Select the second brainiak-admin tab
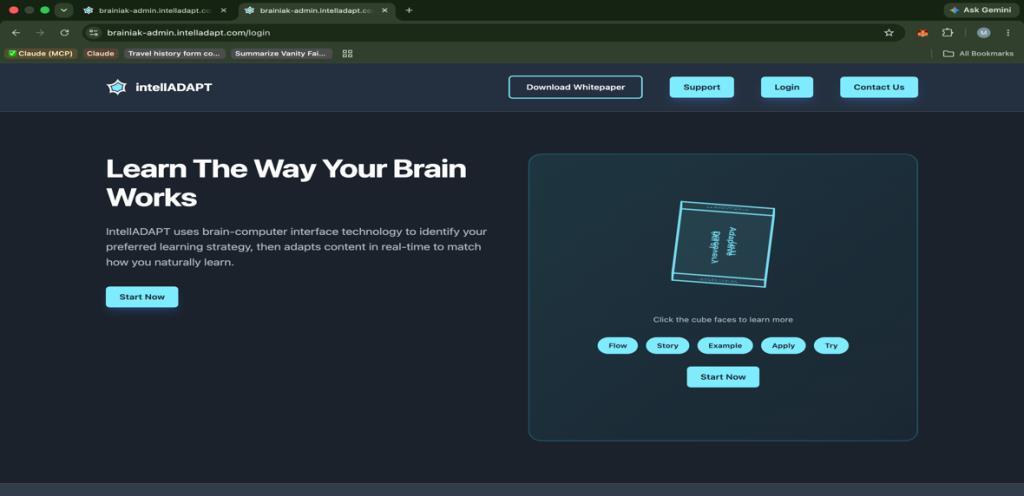 point(316,10)
